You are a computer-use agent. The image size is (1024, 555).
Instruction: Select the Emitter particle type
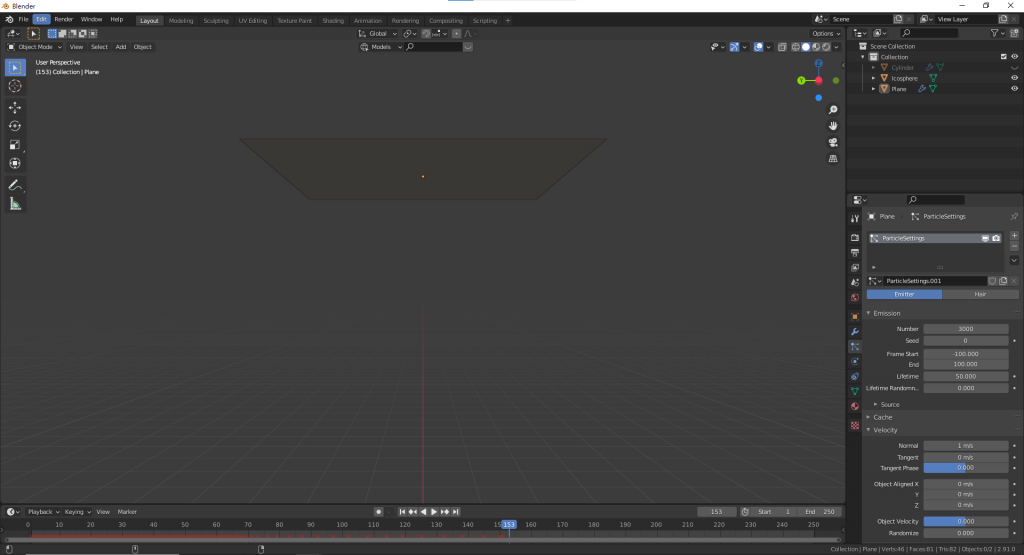(x=904, y=294)
